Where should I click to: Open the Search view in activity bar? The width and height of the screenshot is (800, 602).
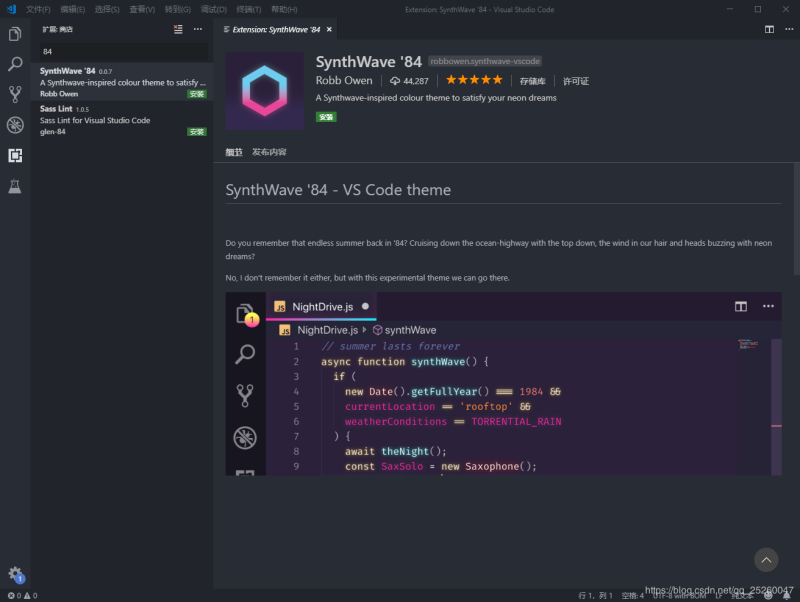[15, 64]
